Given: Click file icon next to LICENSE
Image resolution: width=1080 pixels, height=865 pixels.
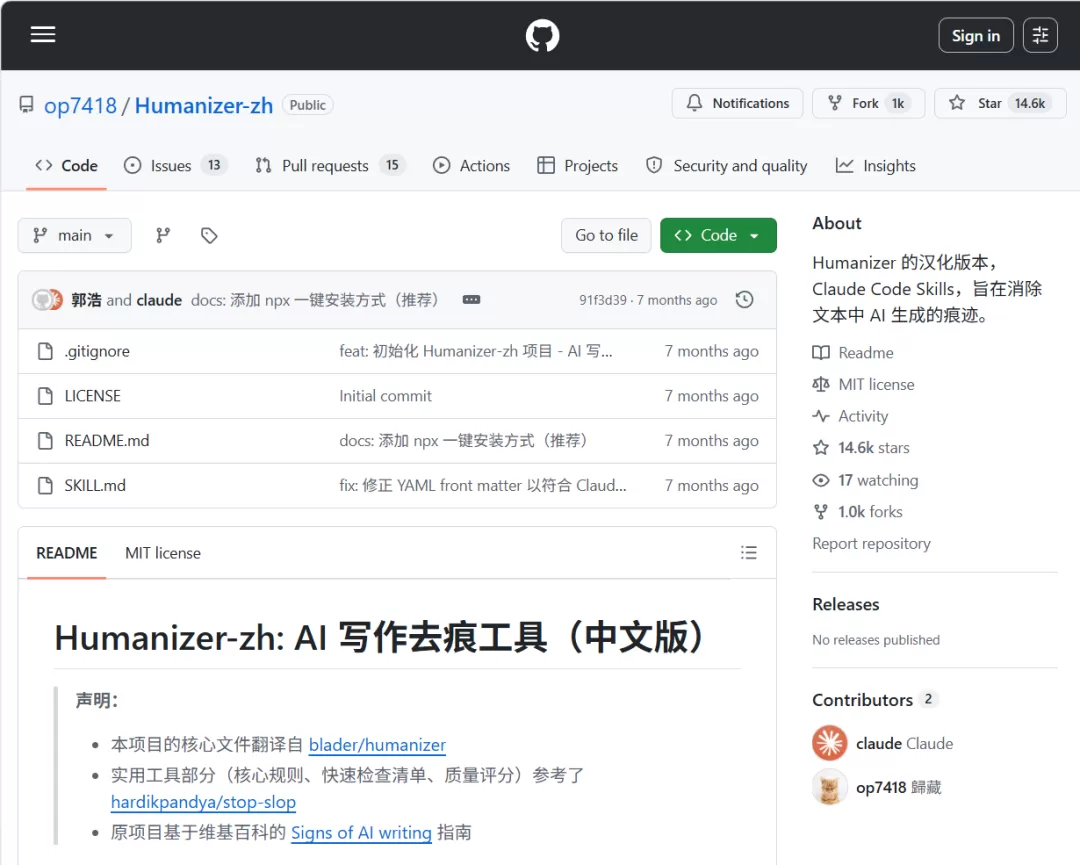Looking at the screenshot, I should pyautogui.click(x=45, y=396).
